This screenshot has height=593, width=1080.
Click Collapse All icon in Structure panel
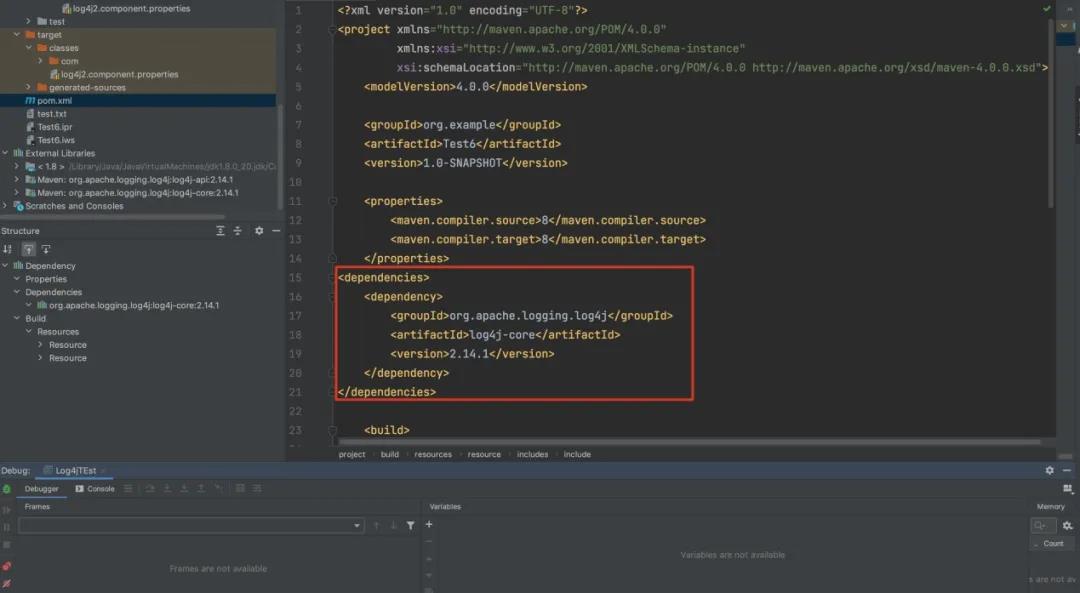click(x=238, y=231)
